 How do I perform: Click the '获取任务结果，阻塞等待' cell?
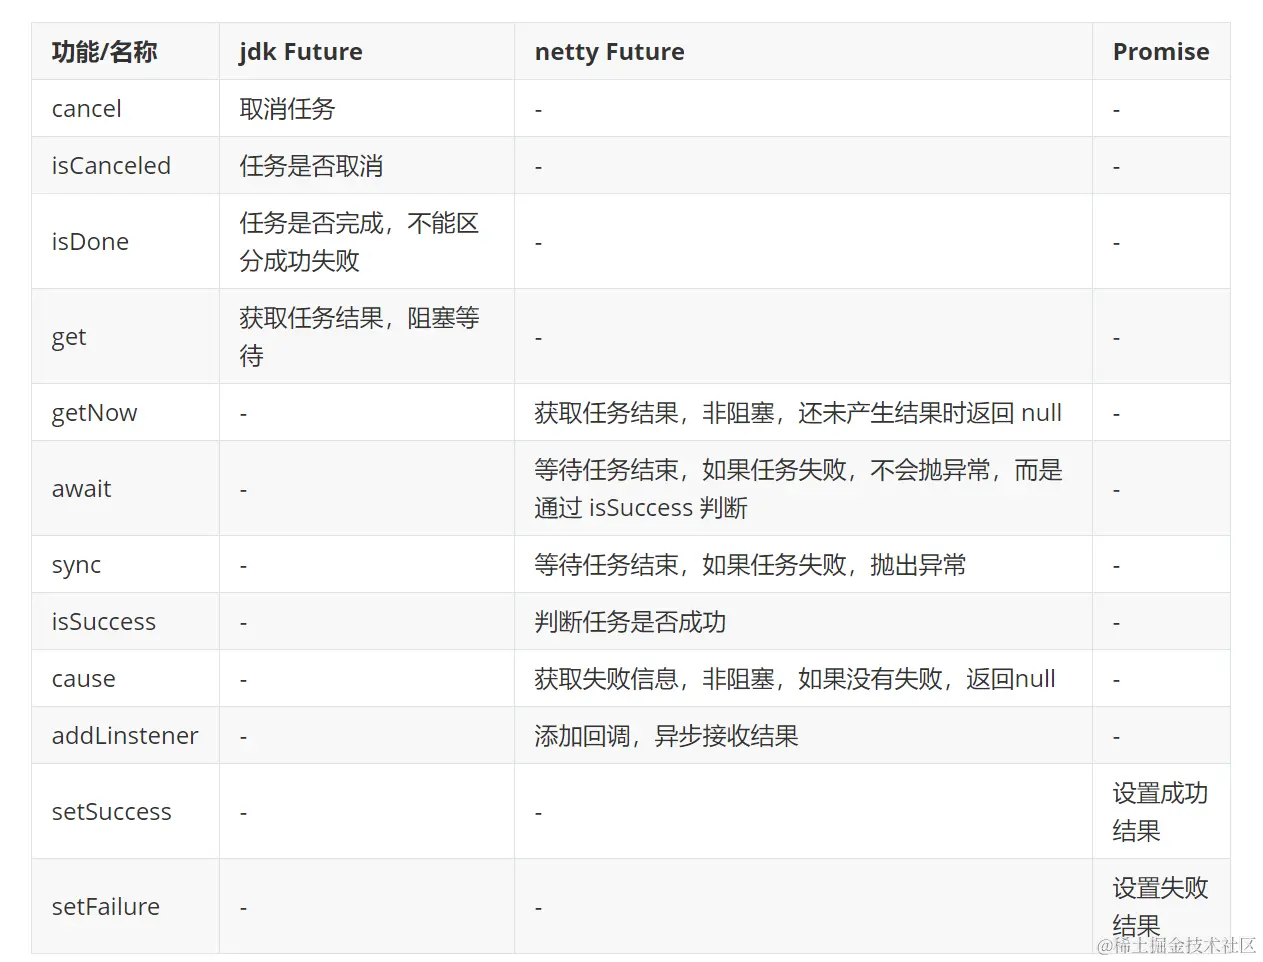(358, 337)
